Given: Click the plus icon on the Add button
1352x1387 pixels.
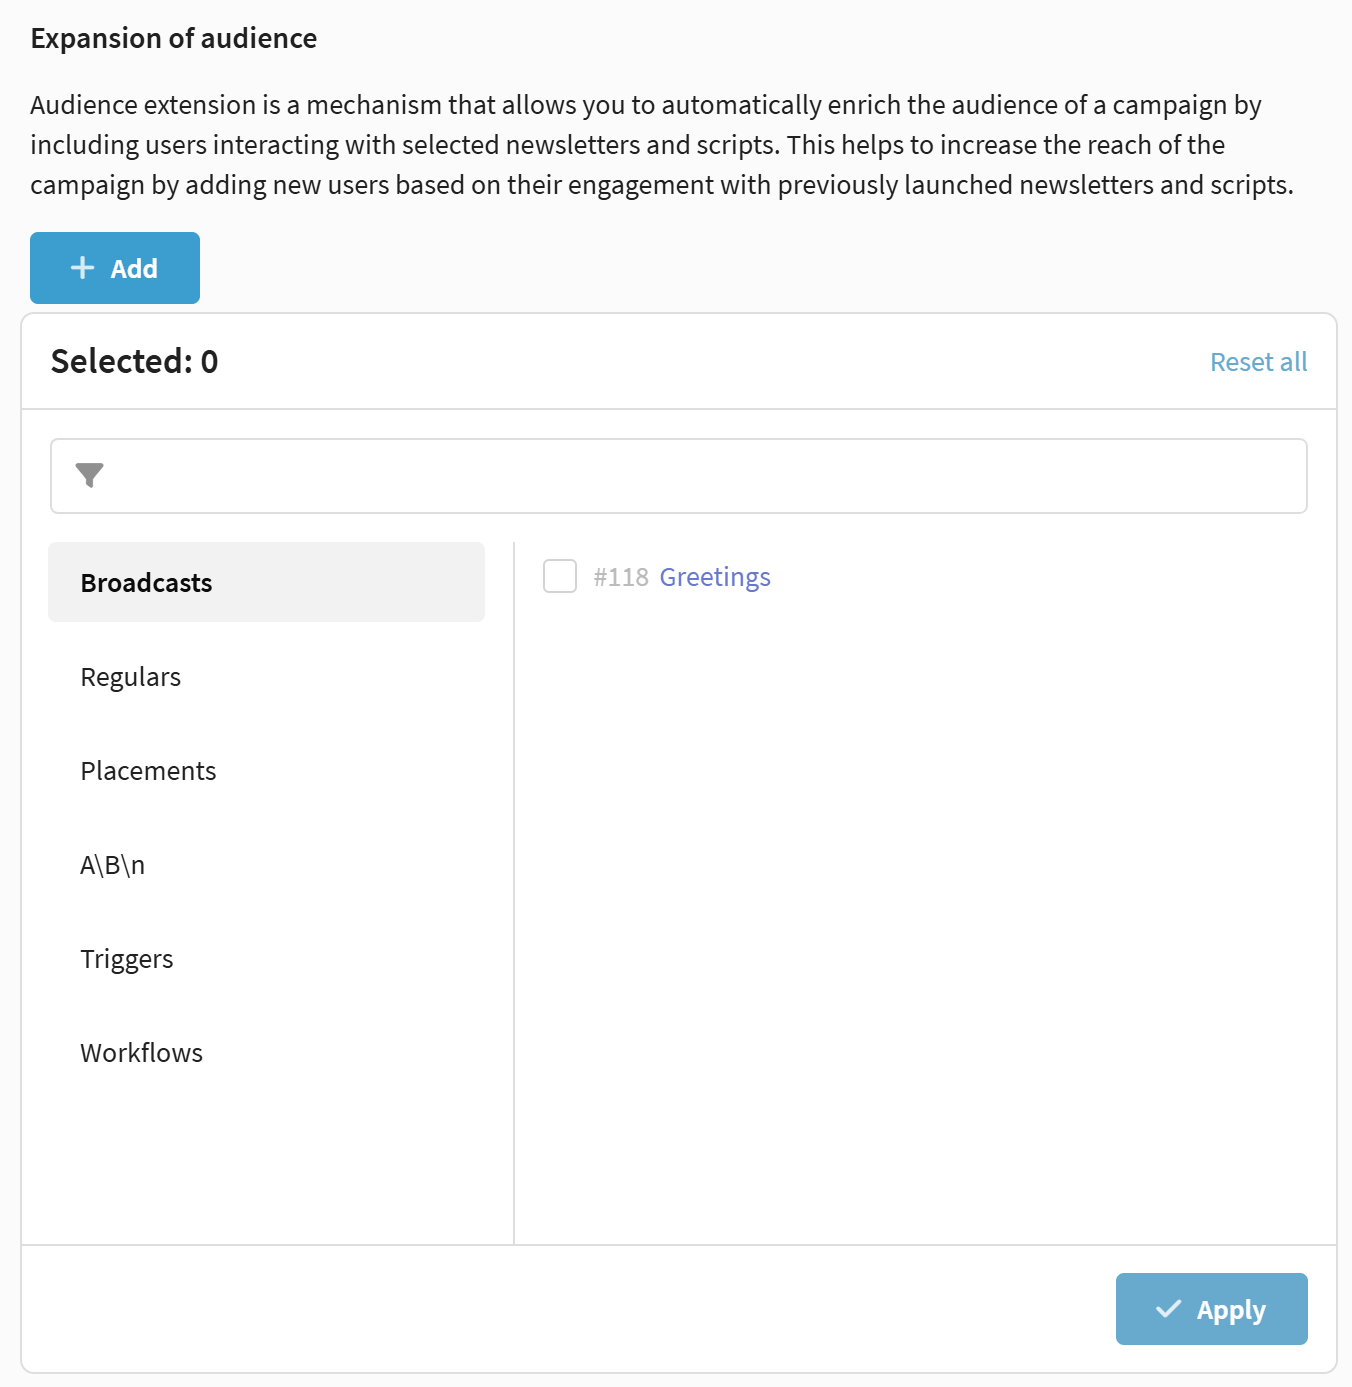Looking at the screenshot, I should pyautogui.click(x=82, y=268).
